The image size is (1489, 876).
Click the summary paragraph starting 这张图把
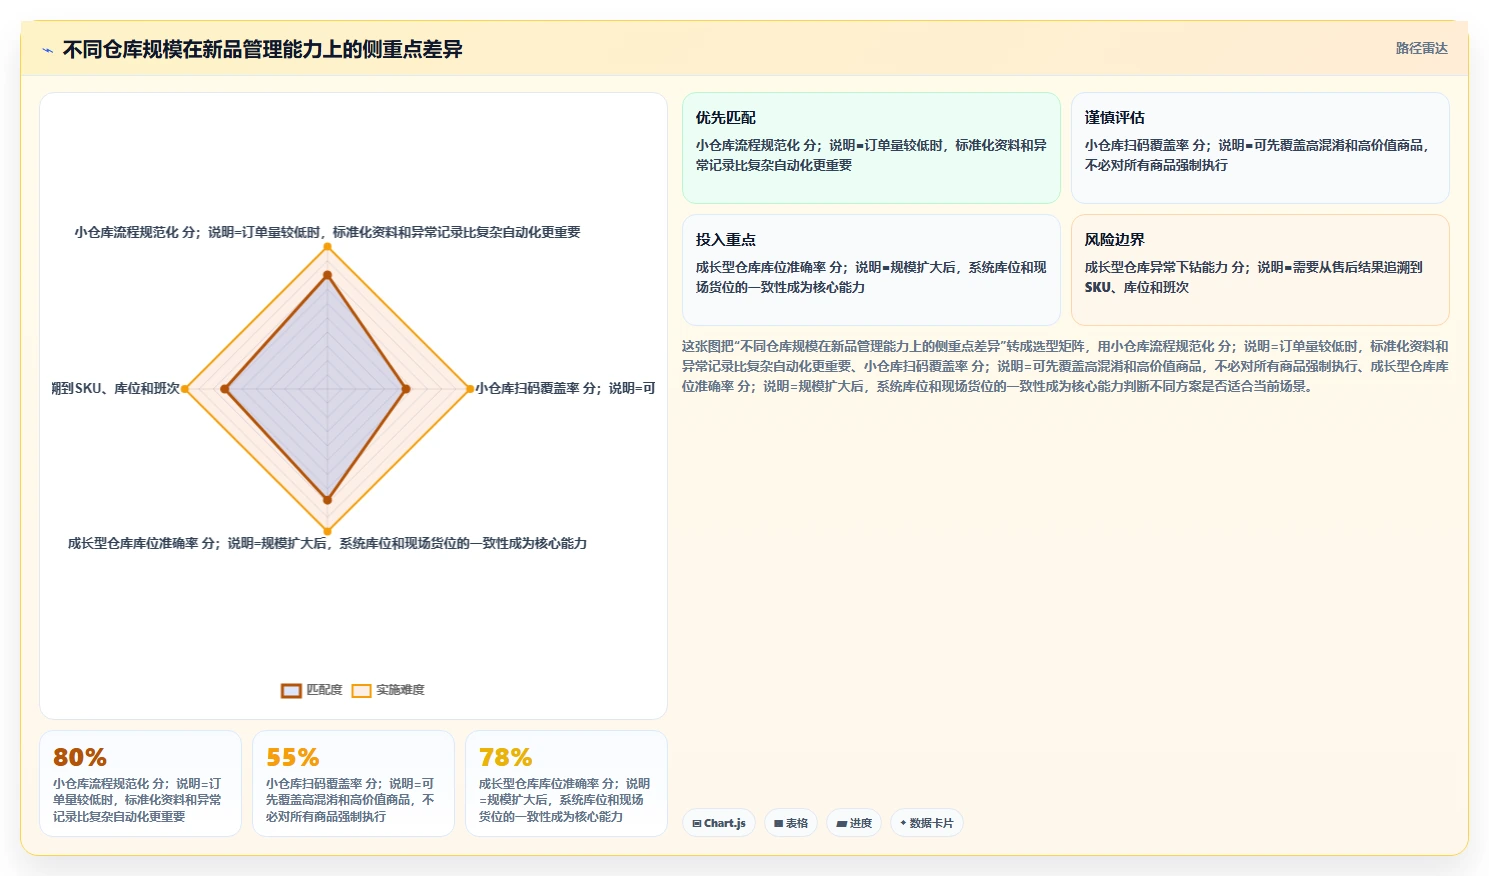click(1065, 366)
